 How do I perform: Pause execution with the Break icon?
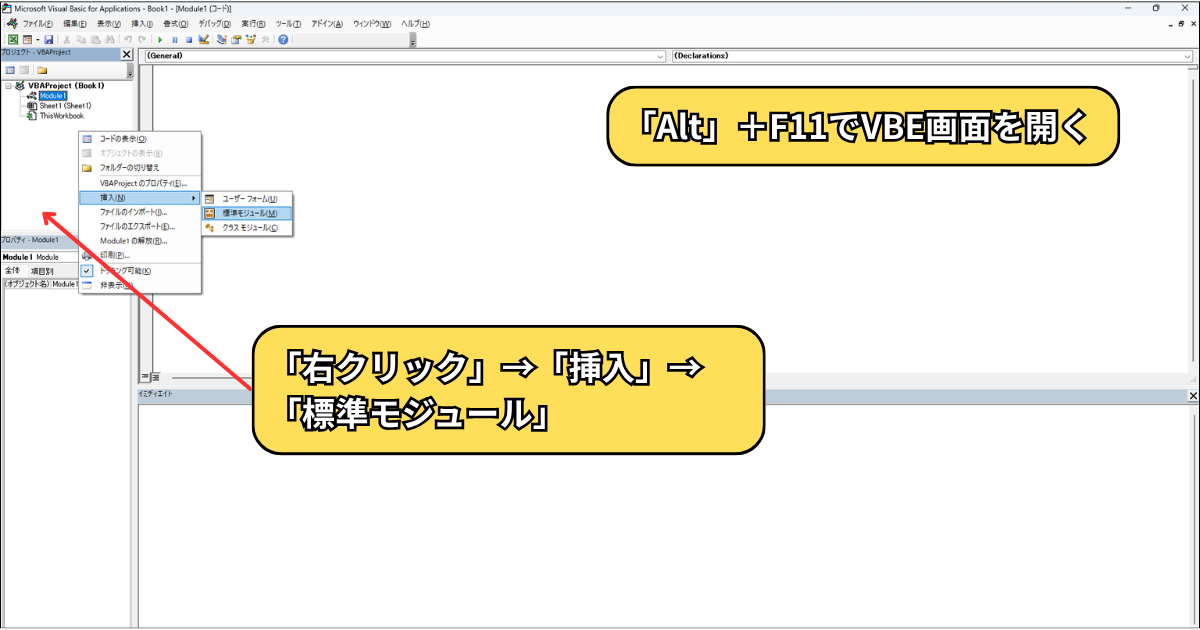[x=176, y=40]
